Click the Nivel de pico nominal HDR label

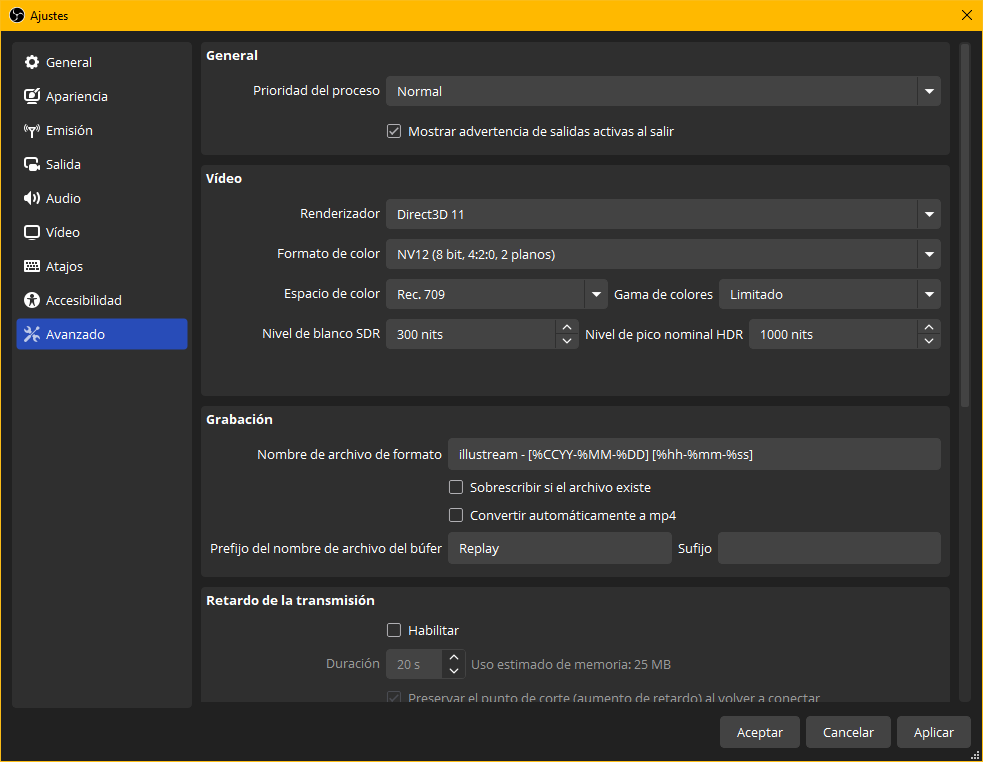point(664,334)
